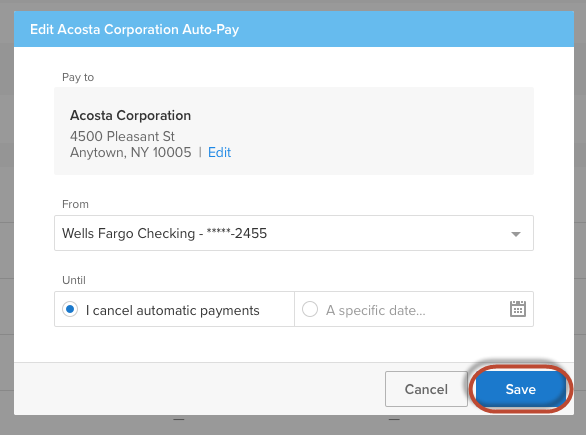Select the A specific date radio button
The height and width of the screenshot is (435, 586).
click(x=310, y=309)
